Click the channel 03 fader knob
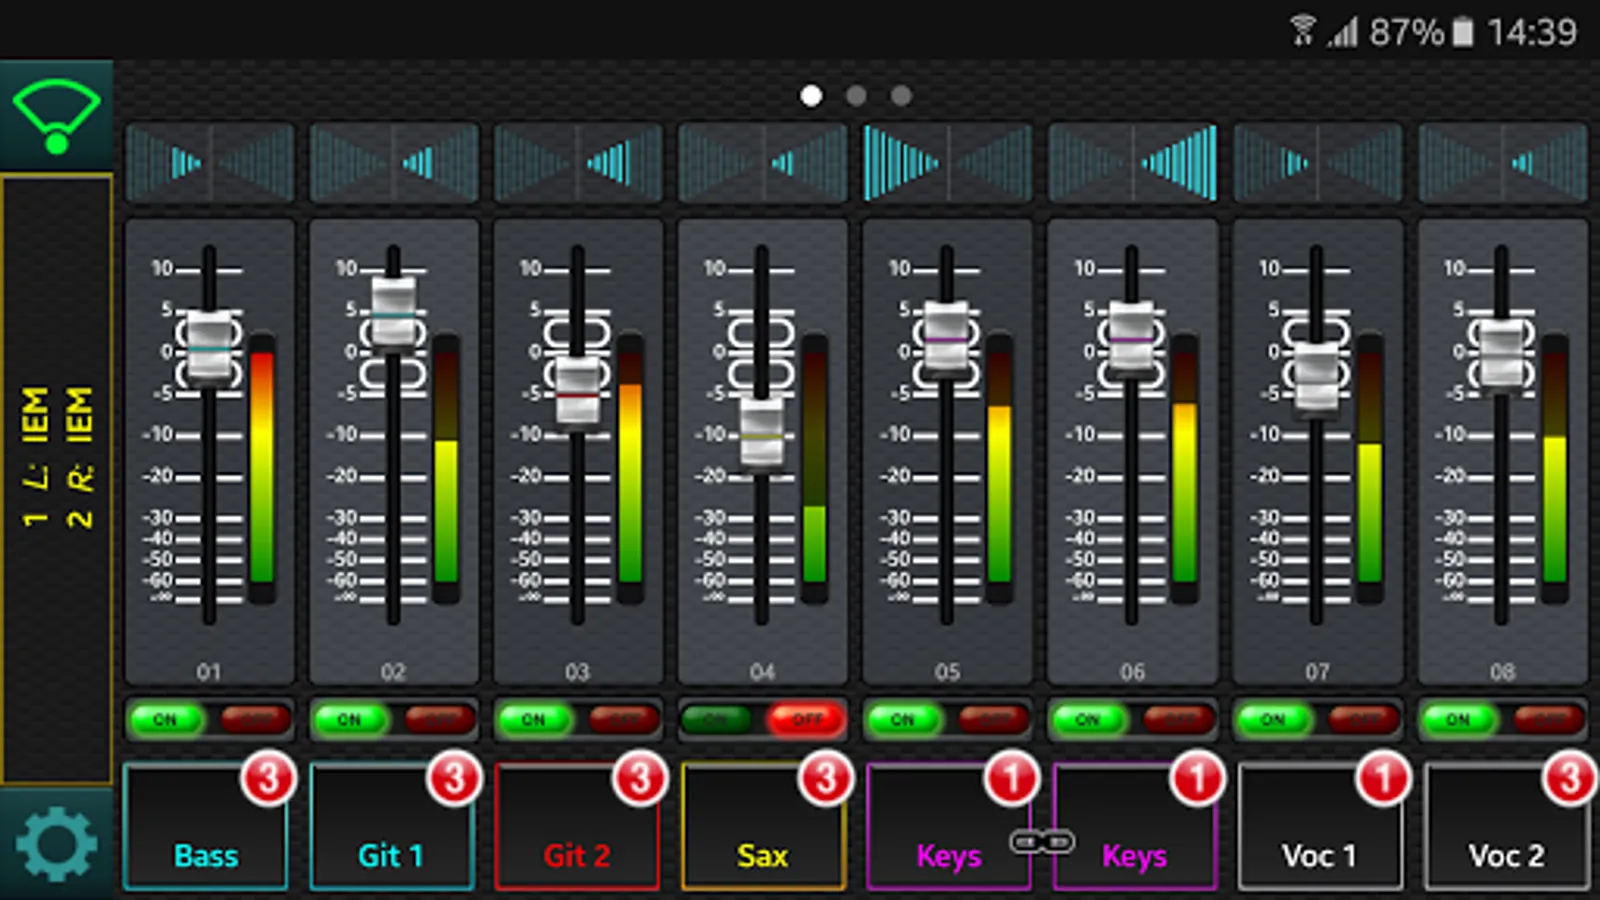The width and height of the screenshot is (1600, 900). (x=578, y=393)
